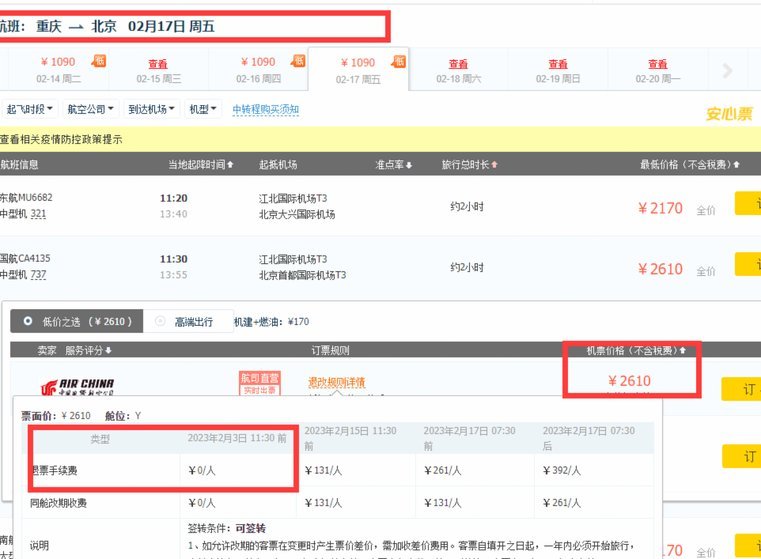Open 退改规则详情 link
This screenshot has width=761, height=559.
coord(336,383)
